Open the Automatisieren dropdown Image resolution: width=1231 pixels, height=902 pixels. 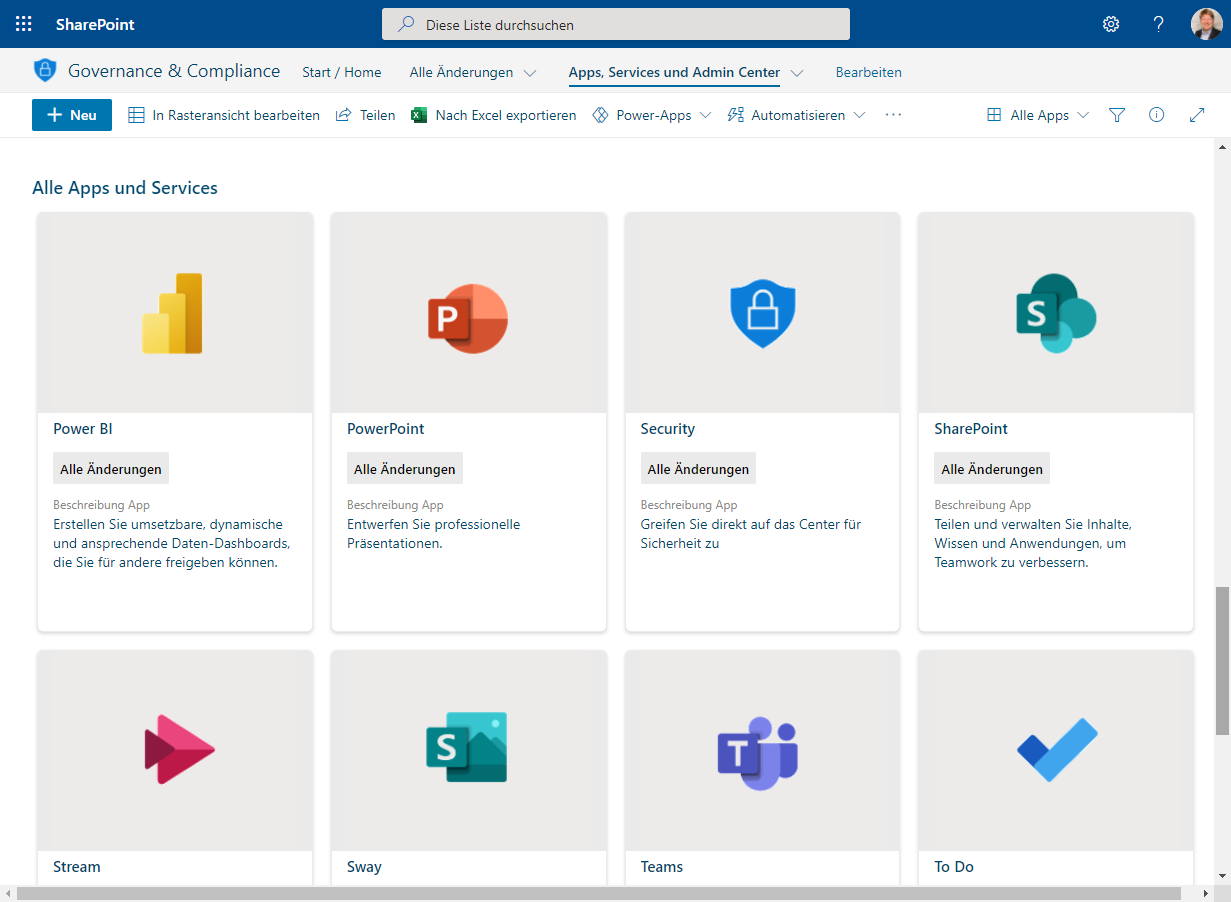pos(796,115)
